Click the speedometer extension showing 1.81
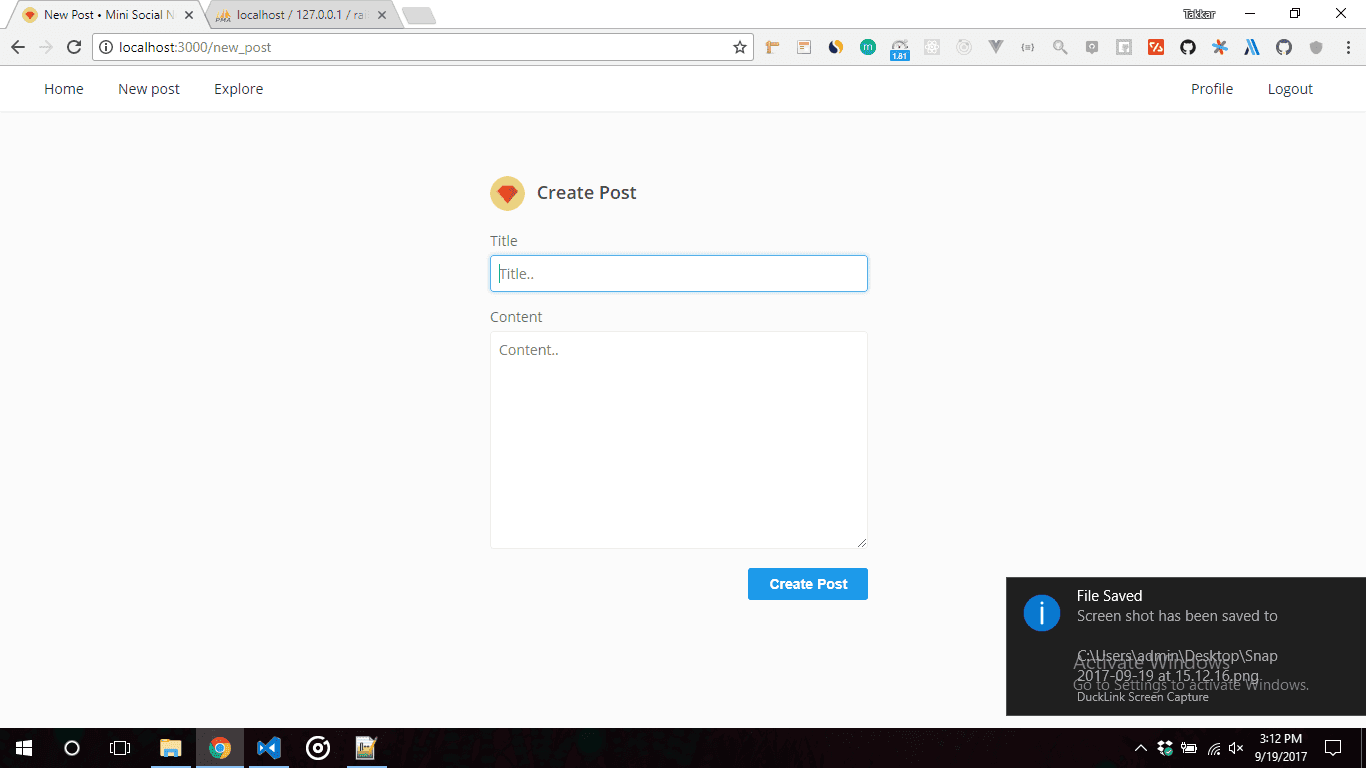This screenshot has height=768, width=1366. 899,49
